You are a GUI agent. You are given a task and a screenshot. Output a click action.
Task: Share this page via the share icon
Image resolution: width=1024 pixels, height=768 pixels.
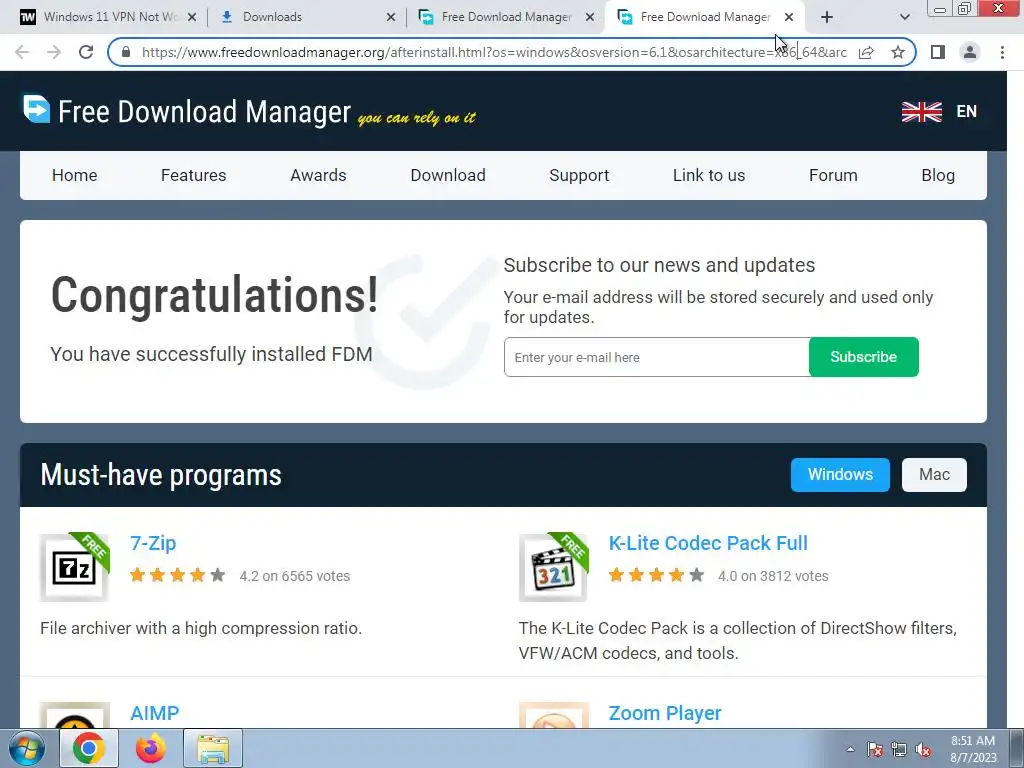[x=866, y=52]
